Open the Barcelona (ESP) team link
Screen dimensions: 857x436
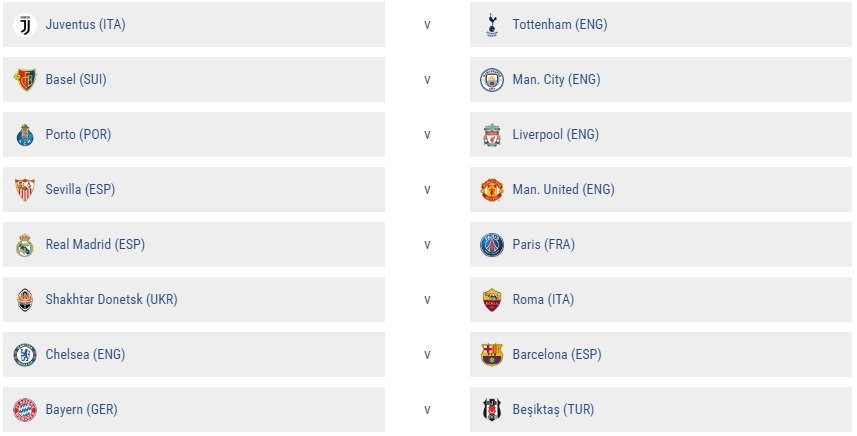click(x=556, y=355)
